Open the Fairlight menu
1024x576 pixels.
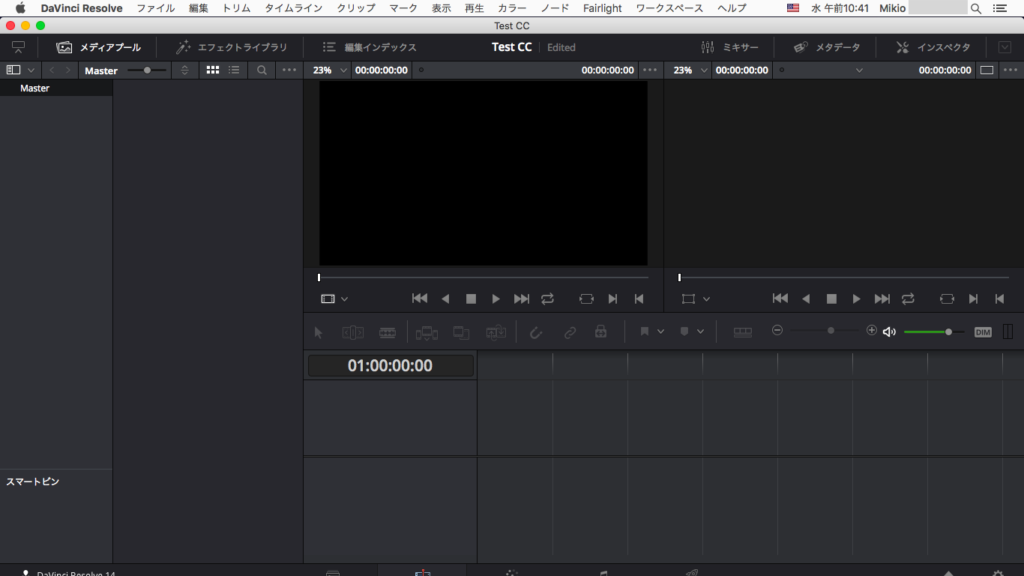point(602,8)
